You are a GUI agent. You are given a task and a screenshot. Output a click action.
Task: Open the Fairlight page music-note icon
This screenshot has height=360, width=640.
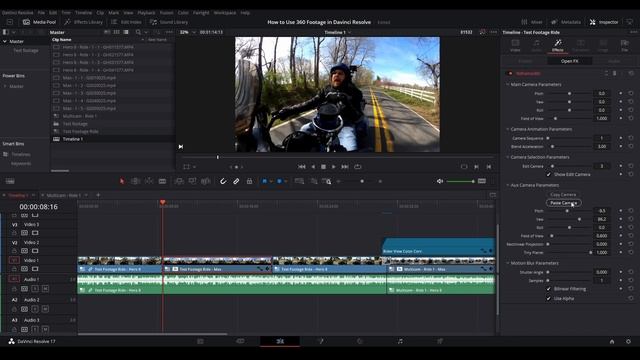(x=400, y=341)
